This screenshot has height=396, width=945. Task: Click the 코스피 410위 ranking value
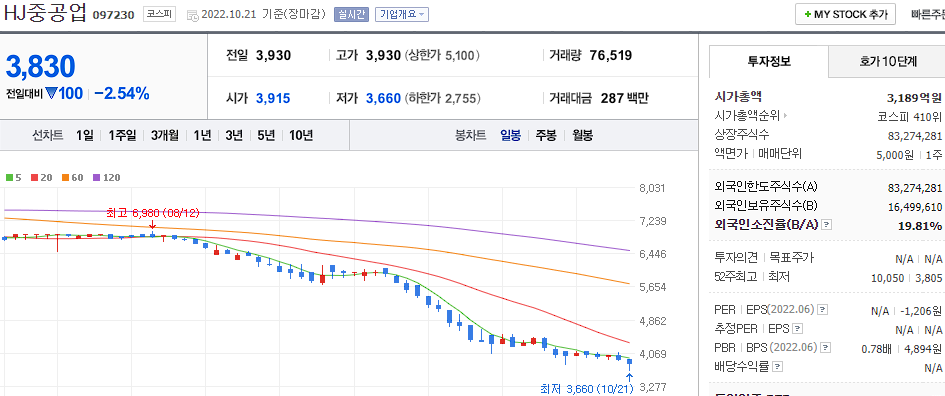pyautogui.click(x=909, y=116)
